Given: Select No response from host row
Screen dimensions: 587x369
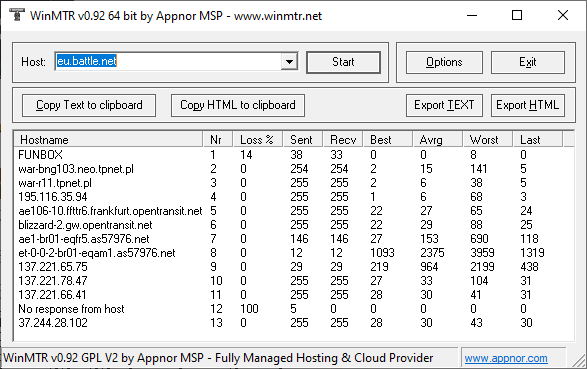Looking at the screenshot, I should [294, 309].
